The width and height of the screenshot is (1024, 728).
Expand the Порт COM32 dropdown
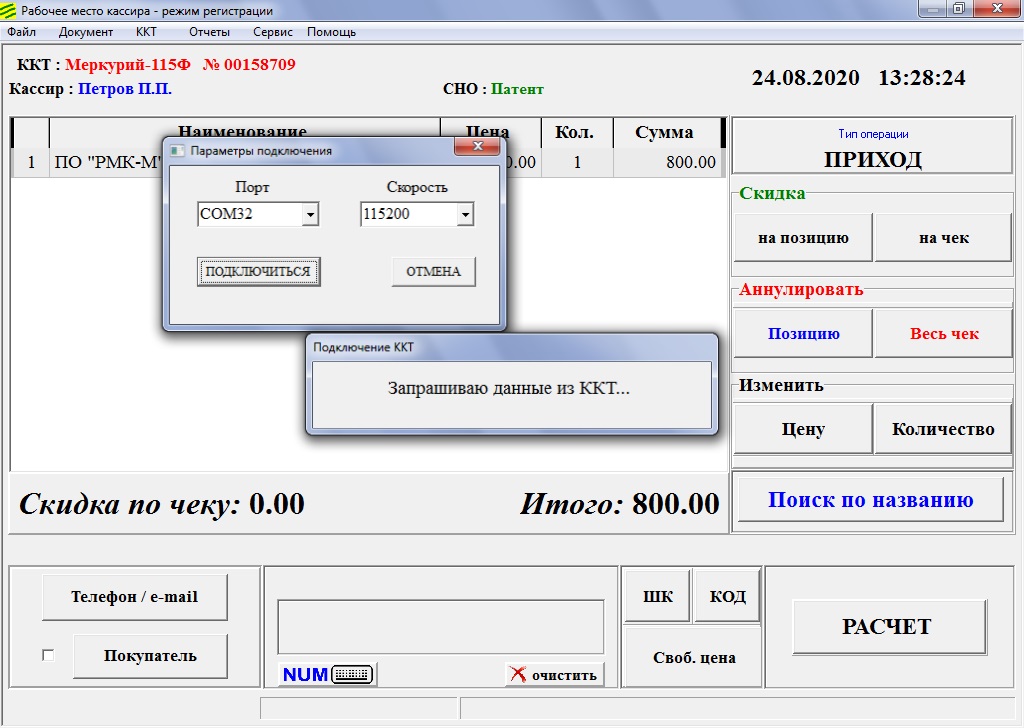[x=310, y=215]
